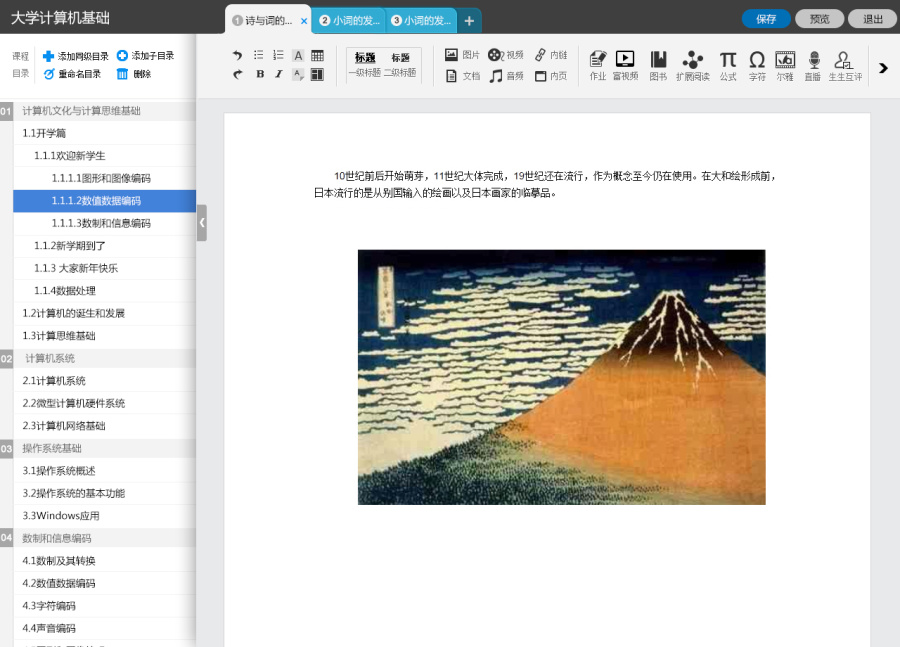This screenshot has height=647, width=900.
Task: Open the font style A icon
Action: pyautogui.click(x=298, y=56)
